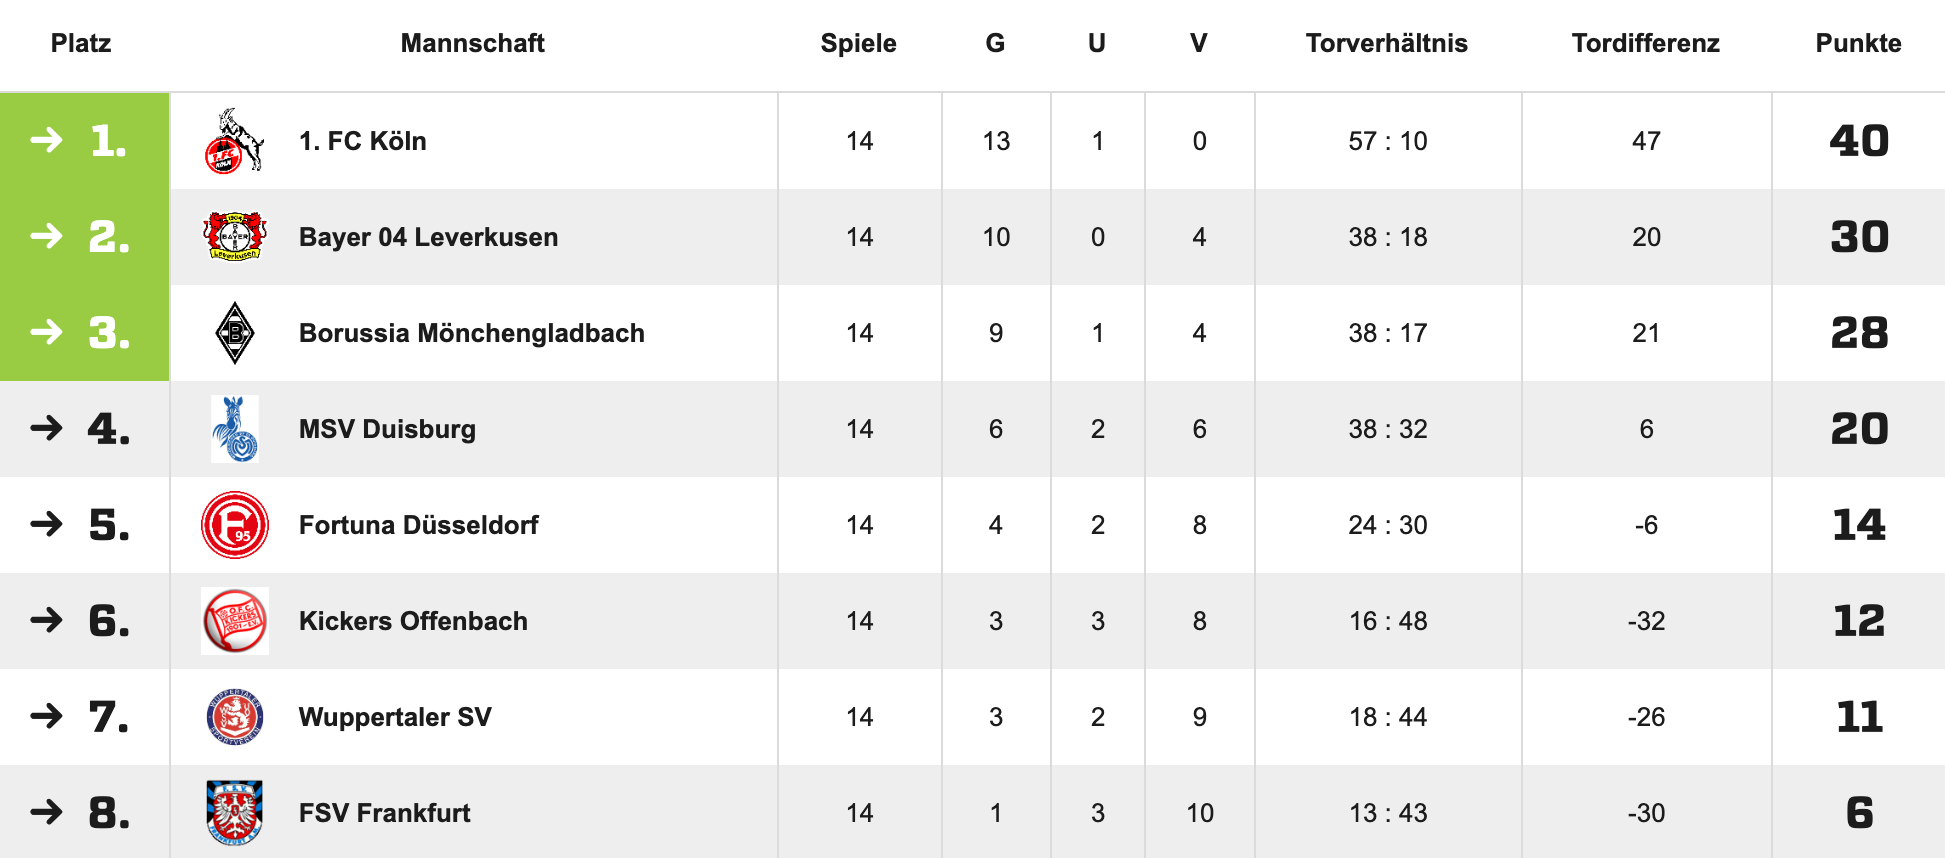This screenshot has width=1945, height=858.
Task: Click the Fortuna Düsseldorf F95 logo
Action: tap(234, 525)
